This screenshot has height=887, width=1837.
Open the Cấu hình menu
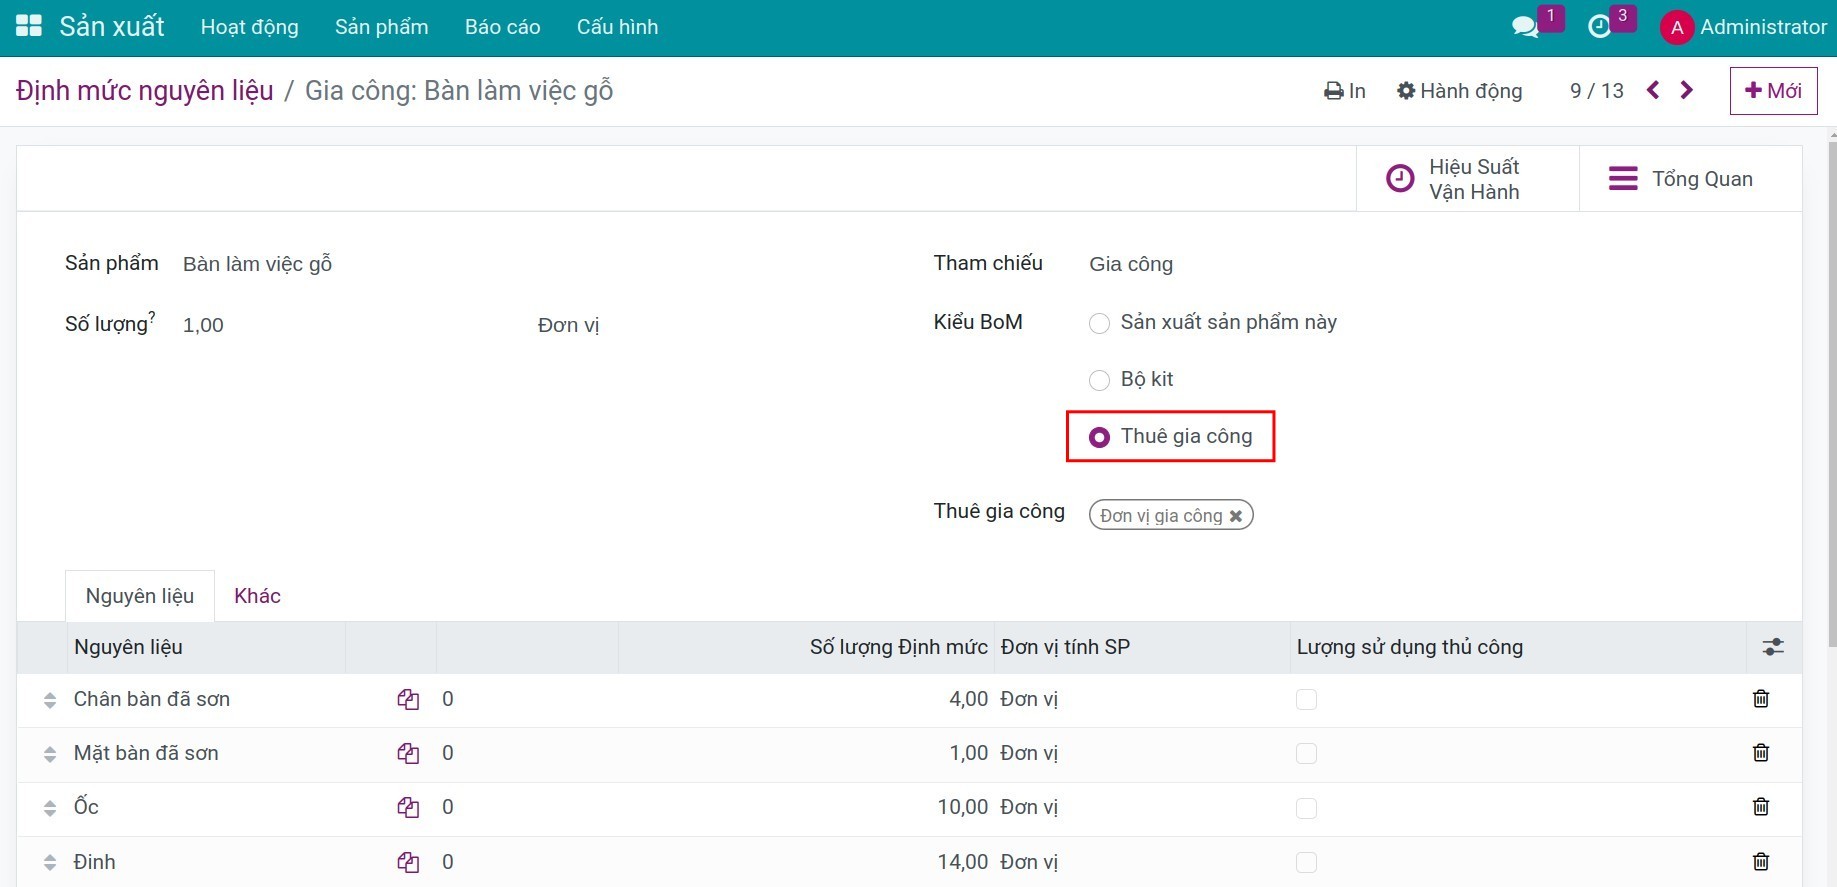point(618,27)
